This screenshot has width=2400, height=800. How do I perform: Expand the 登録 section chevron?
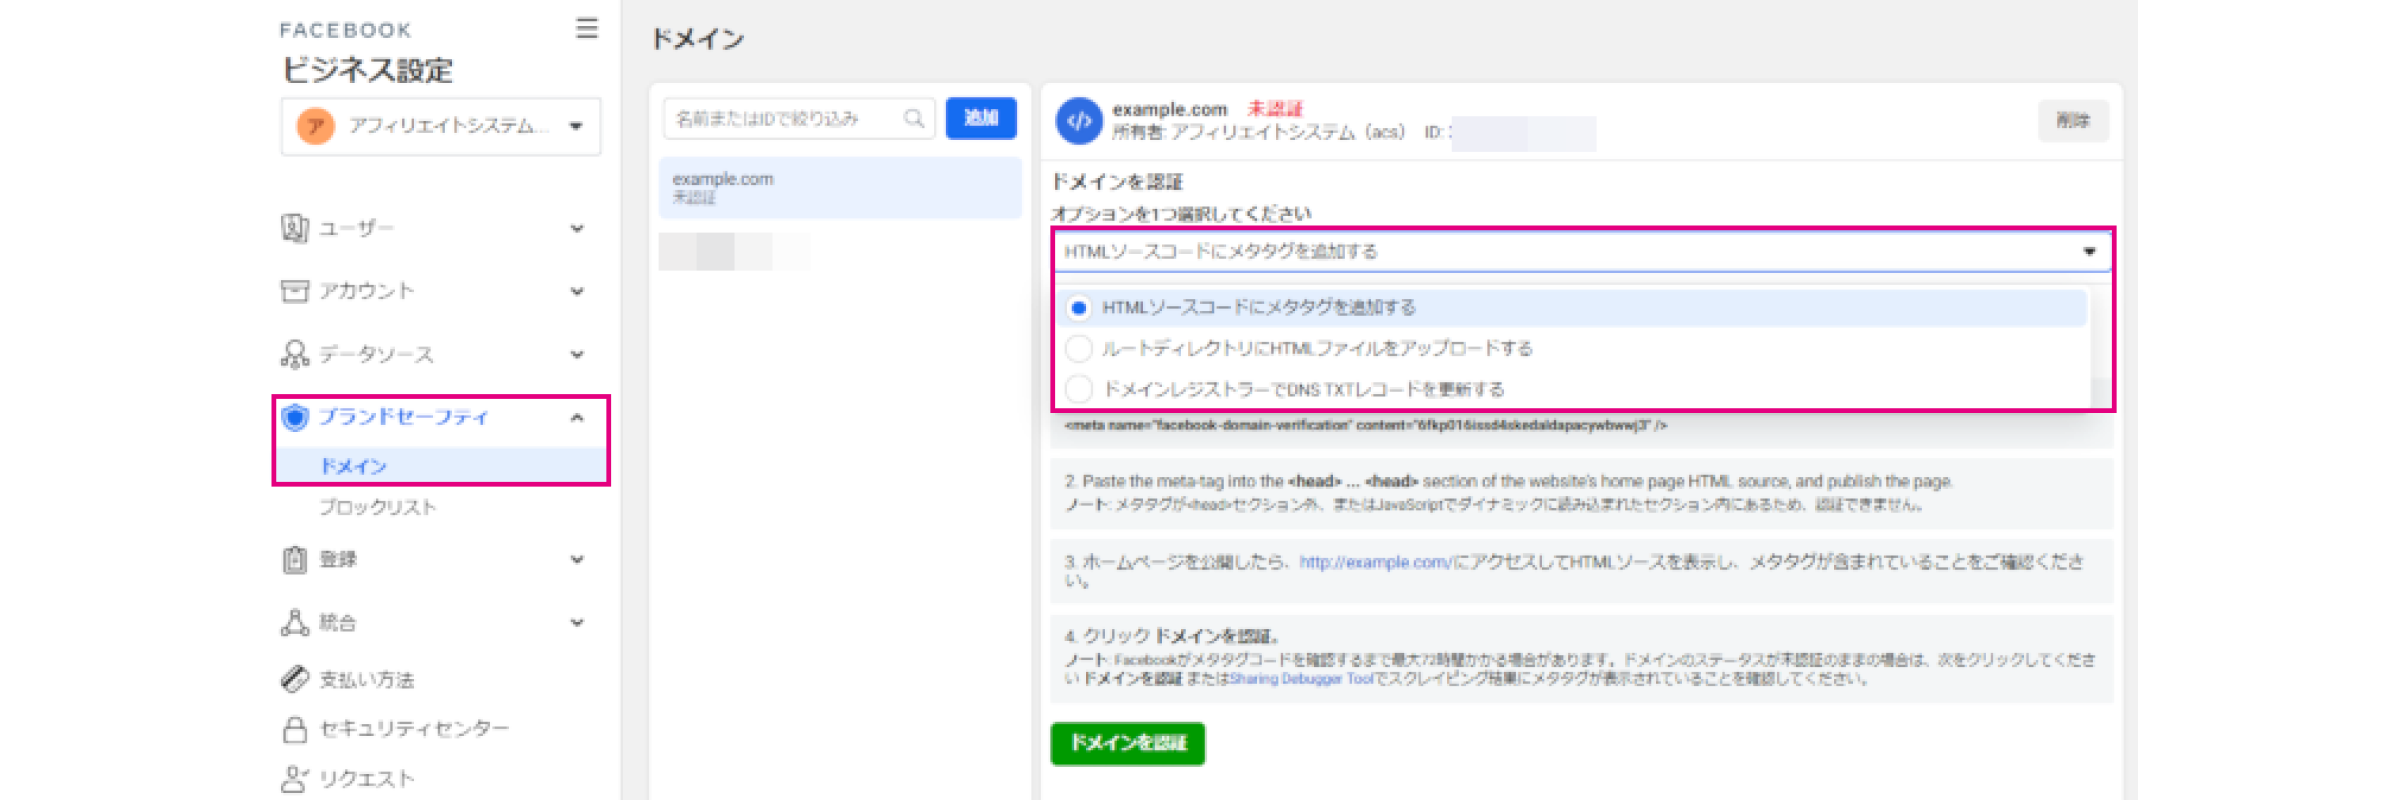point(577,559)
